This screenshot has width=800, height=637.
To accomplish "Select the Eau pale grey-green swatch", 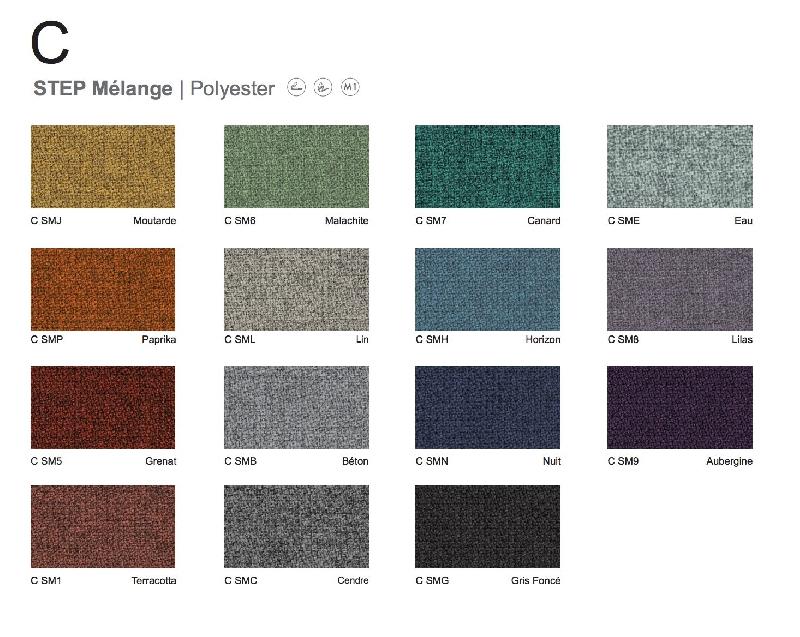I will coord(679,166).
